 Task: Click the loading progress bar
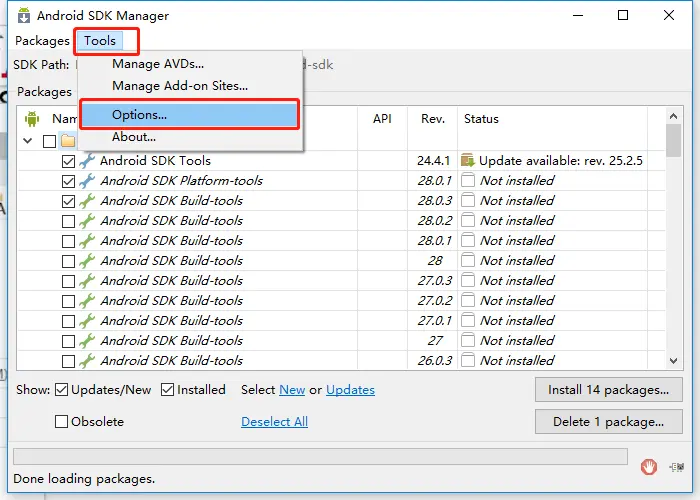point(320,457)
